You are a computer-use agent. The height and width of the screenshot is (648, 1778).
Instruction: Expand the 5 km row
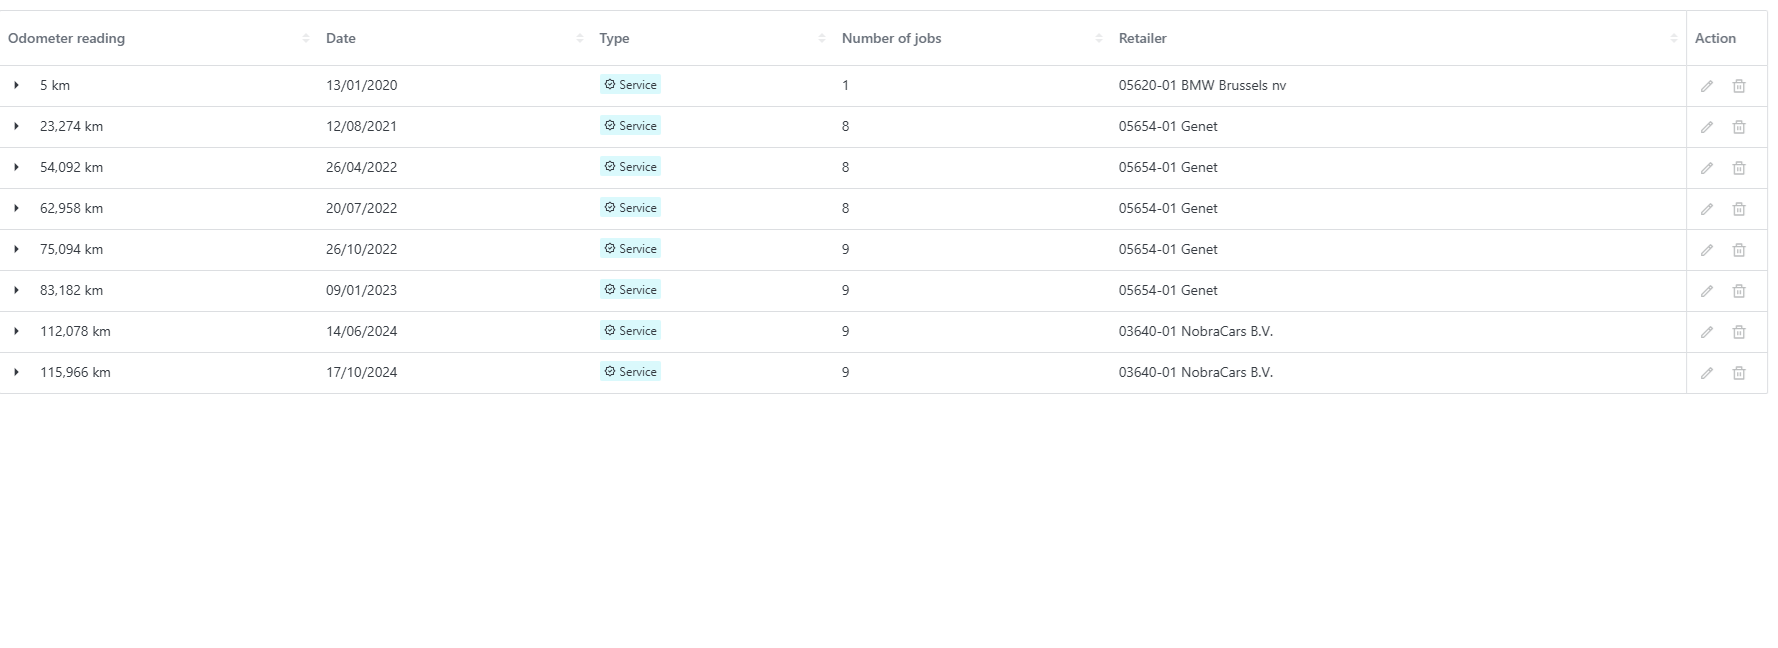[x=16, y=85]
